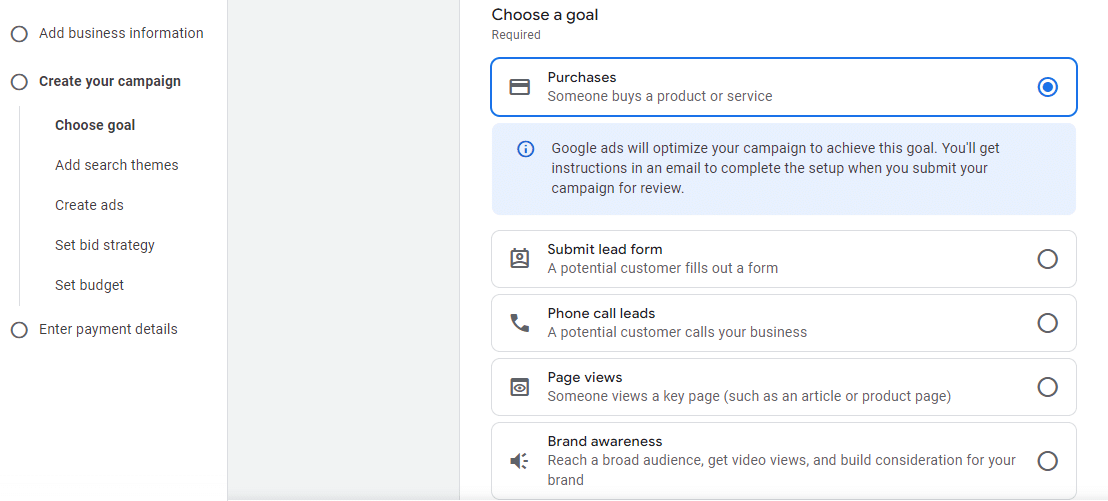1108x501 pixels.
Task: Click the phone handset icon
Action: click(519, 323)
